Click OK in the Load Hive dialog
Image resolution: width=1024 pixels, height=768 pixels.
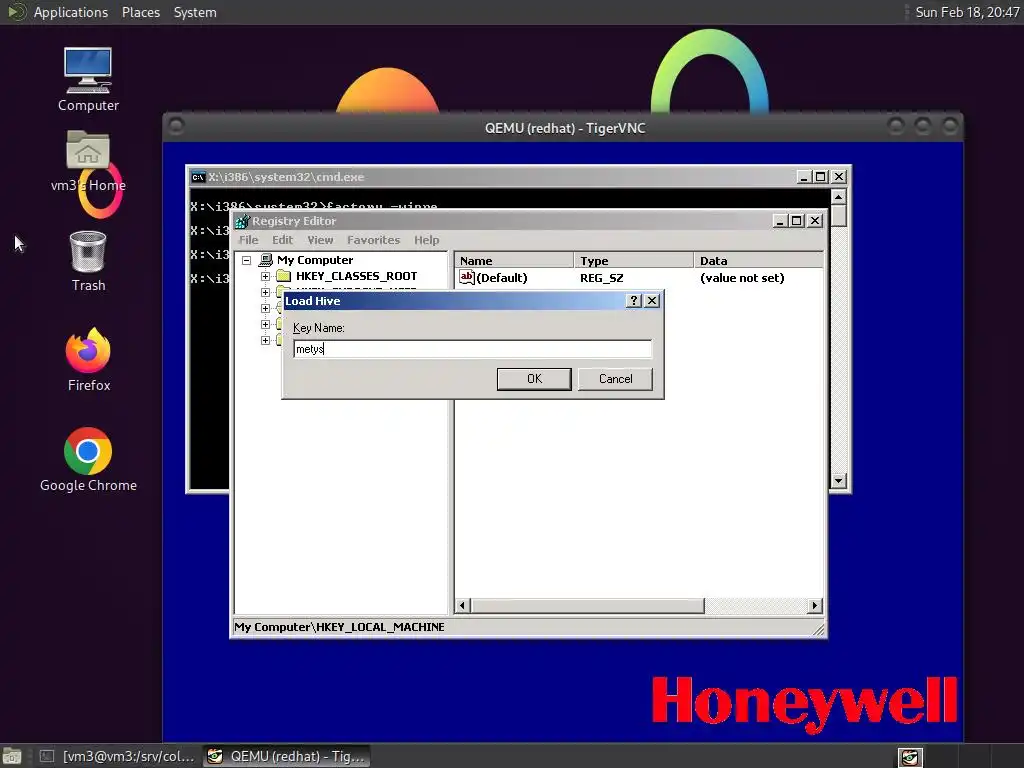534,379
